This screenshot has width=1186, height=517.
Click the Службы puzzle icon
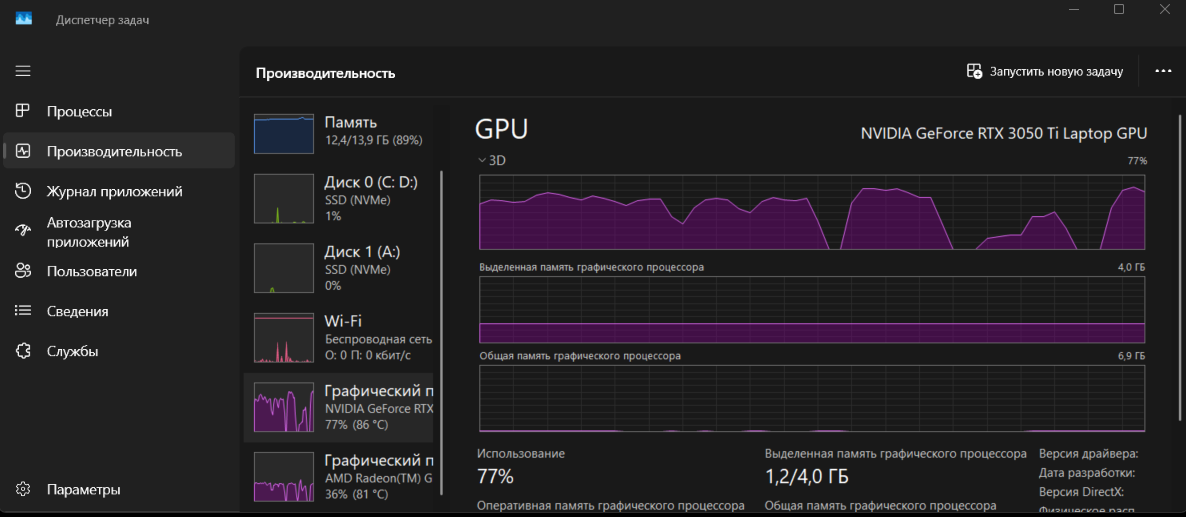[23, 351]
